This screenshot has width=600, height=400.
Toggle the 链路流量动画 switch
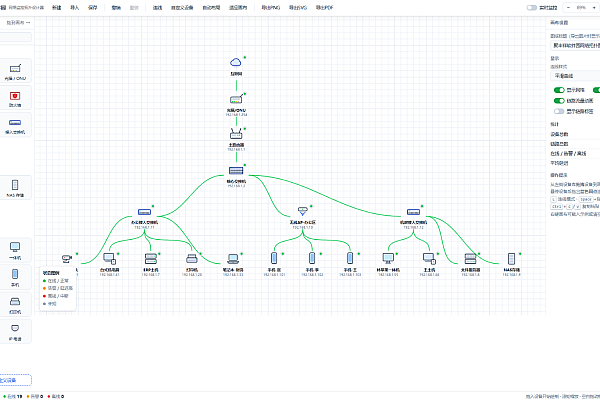559,101
